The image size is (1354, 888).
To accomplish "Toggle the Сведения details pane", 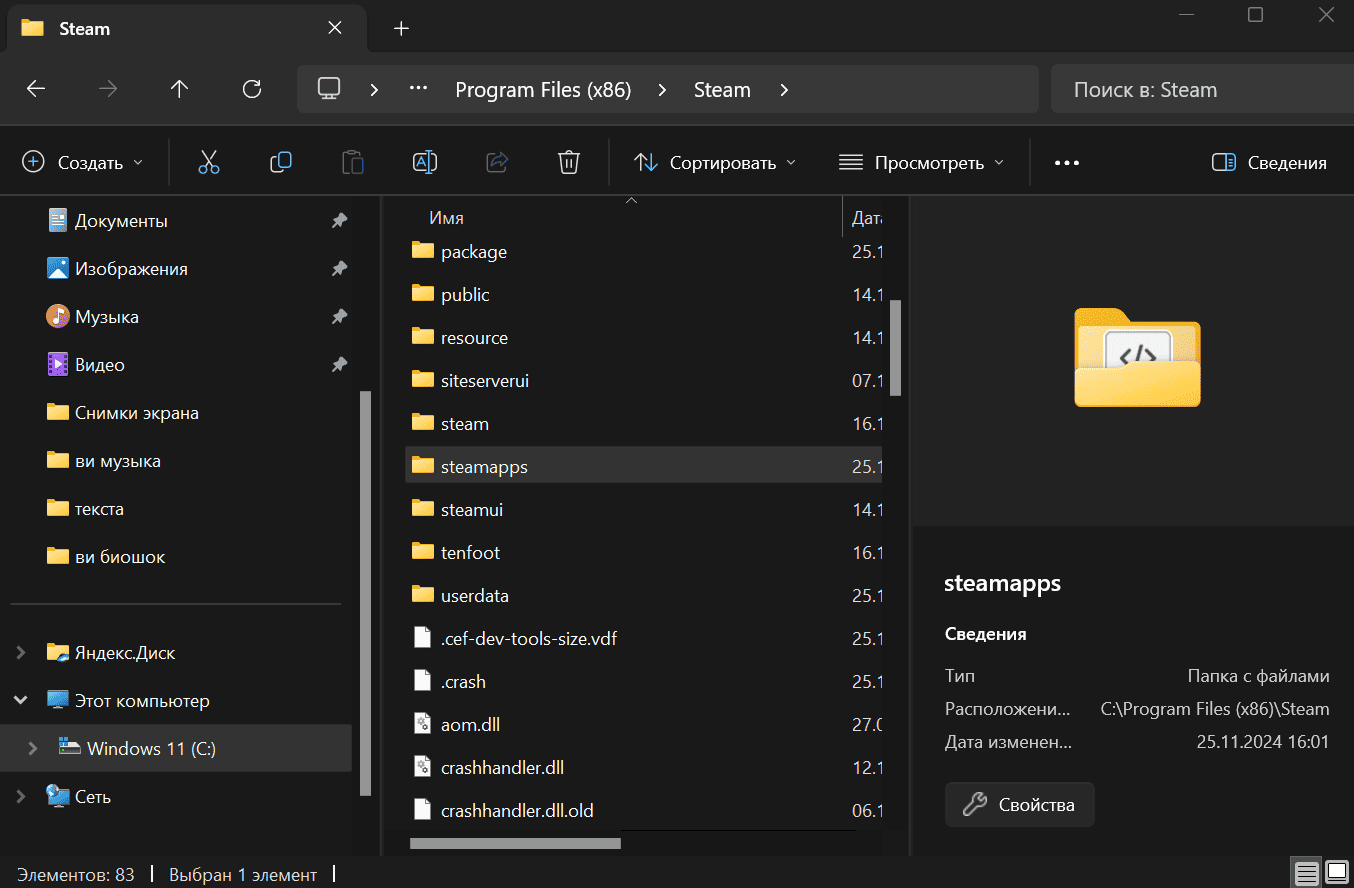I will (x=1269, y=162).
